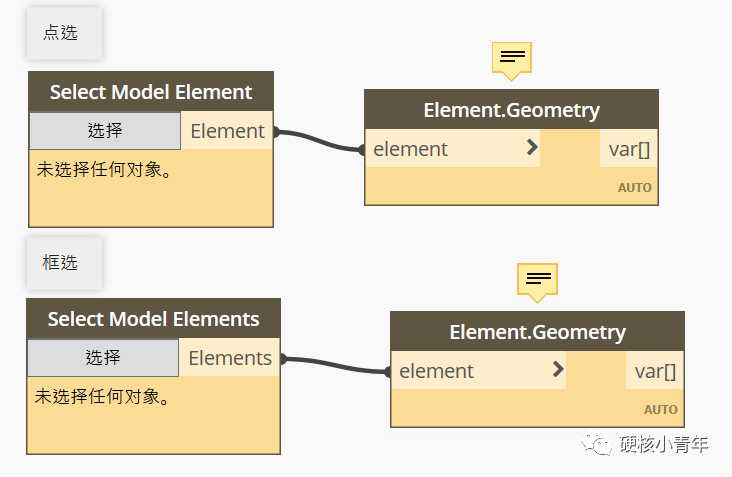Click the yellow note icon above the Element.Geometry node wired to Select Model Element
732x477 pixels.
coord(511,59)
